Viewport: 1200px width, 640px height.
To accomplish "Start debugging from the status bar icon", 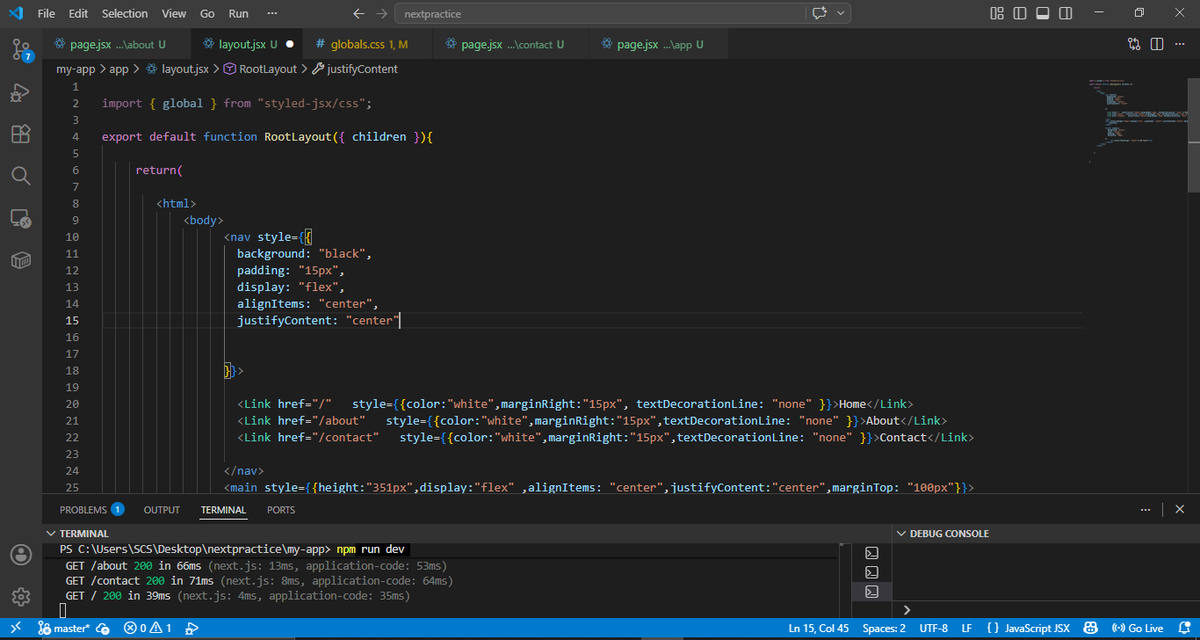I will pyautogui.click(x=192, y=629).
